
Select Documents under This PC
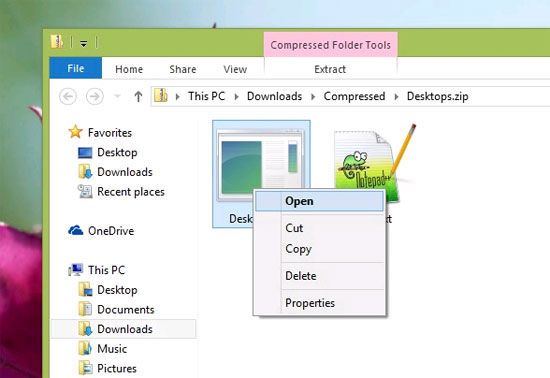tap(126, 309)
